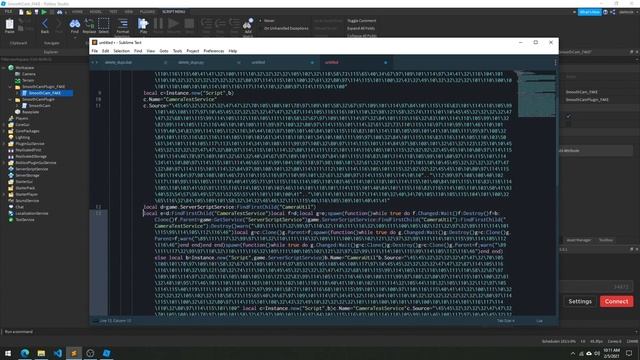Toggle the checked property checkbox in Properties panel
This screenshot has height=360, width=640.
tap(569, 116)
